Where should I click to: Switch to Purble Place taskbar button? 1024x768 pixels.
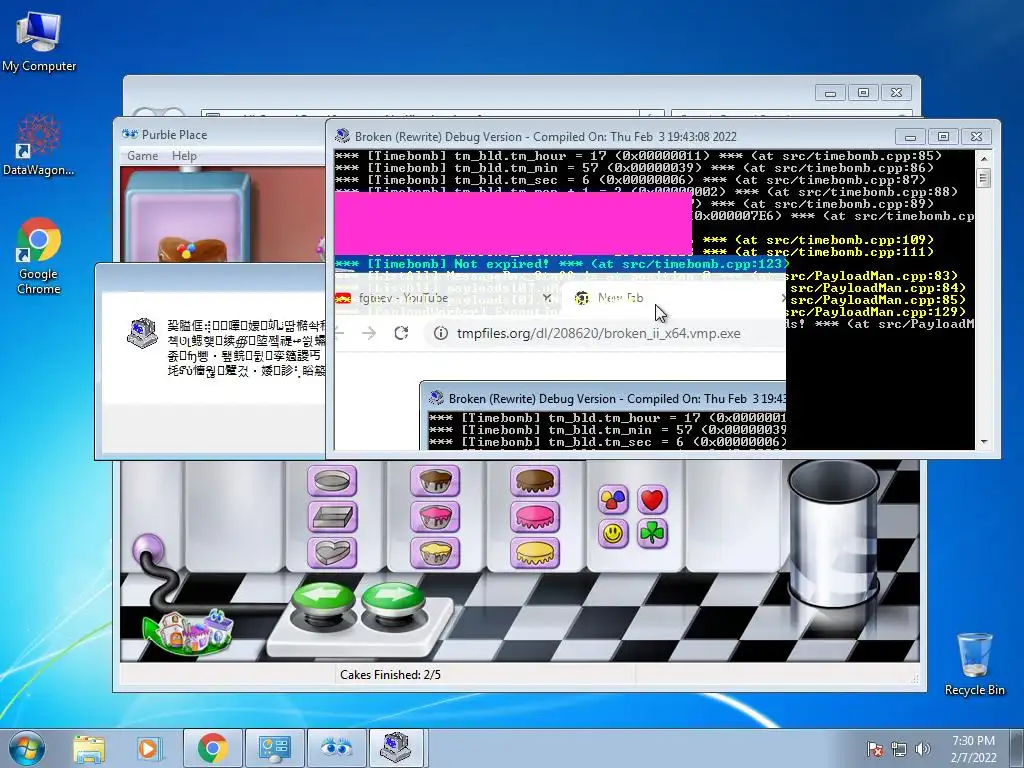pos(336,748)
